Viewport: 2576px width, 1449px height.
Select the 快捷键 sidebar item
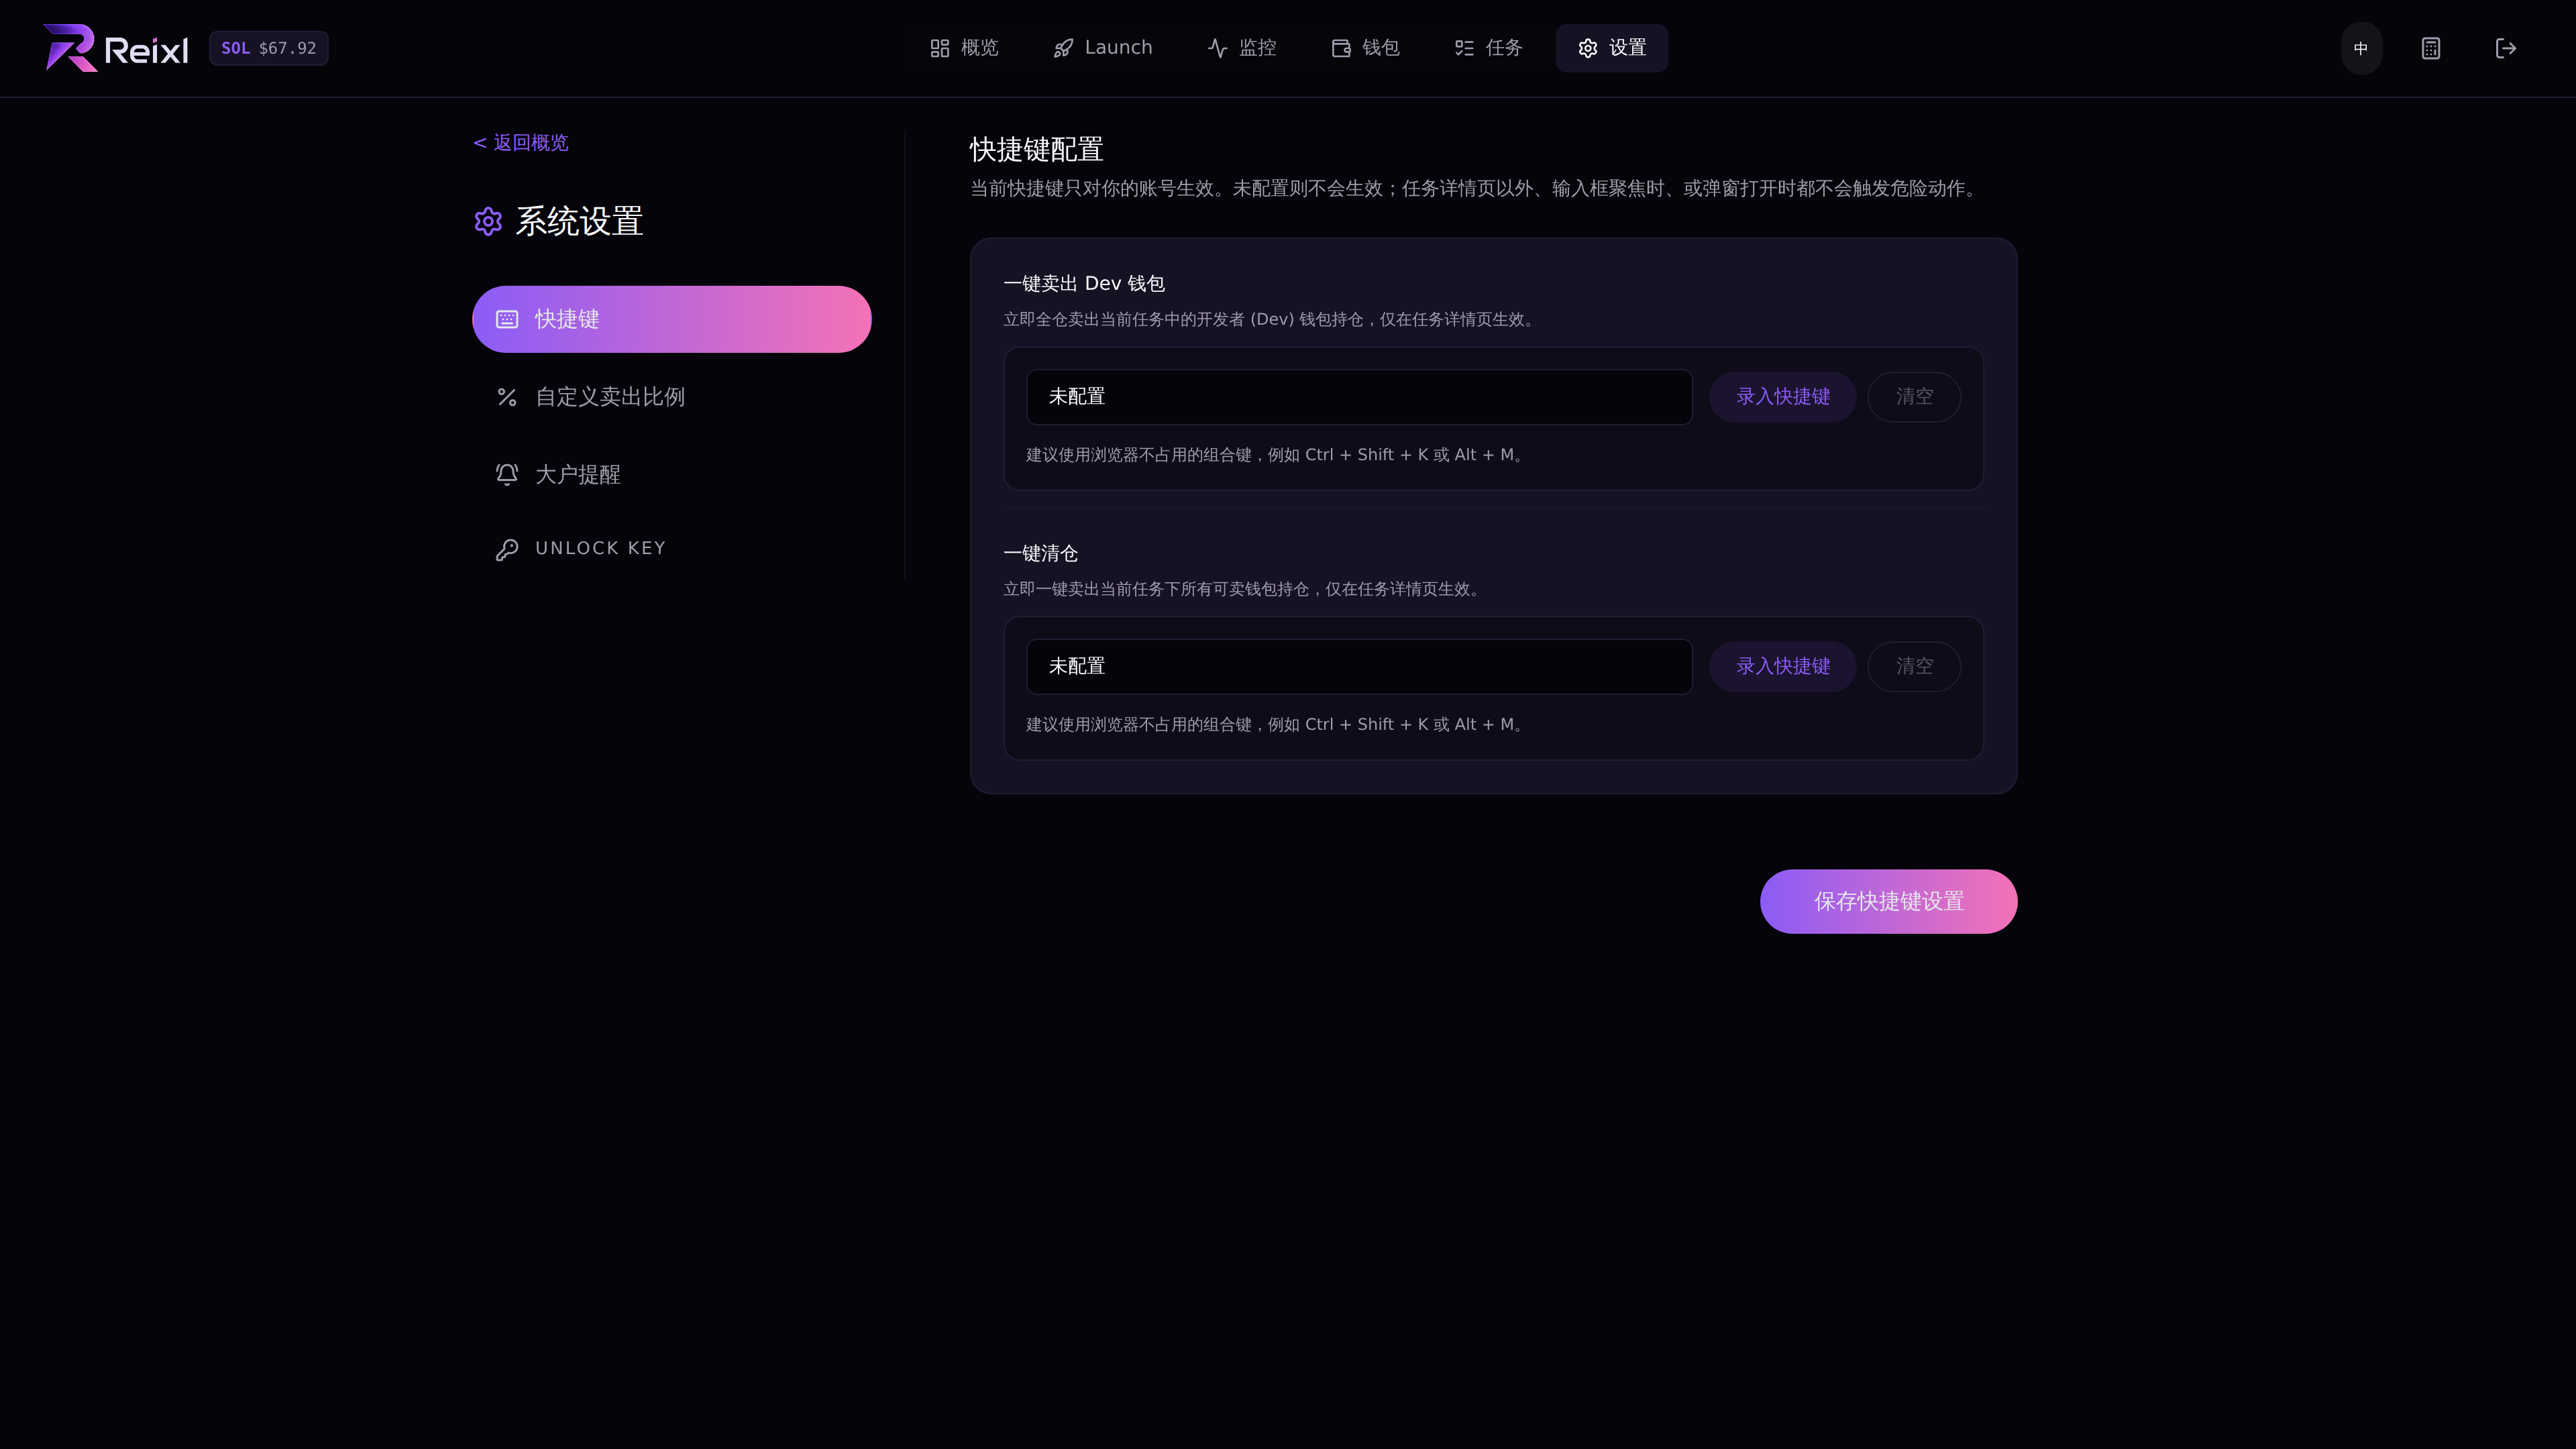tap(672, 319)
